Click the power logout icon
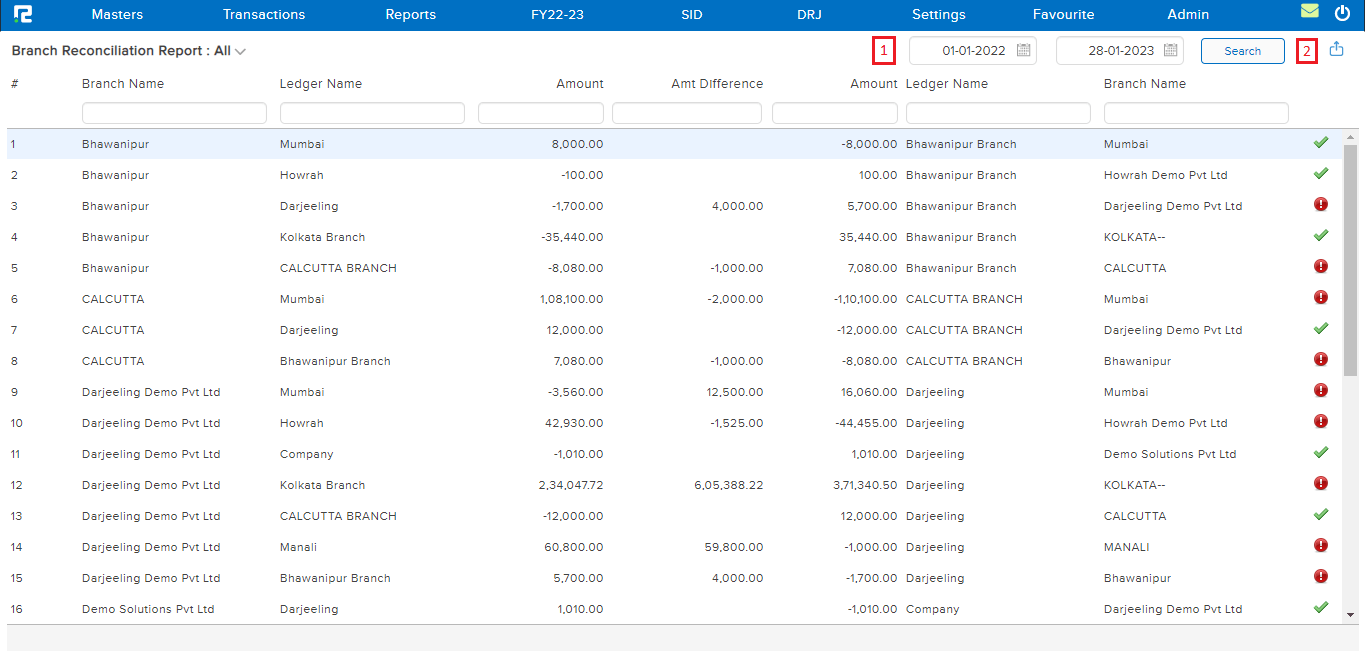This screenshot has height=655, width=1366. coord(1343,13)
